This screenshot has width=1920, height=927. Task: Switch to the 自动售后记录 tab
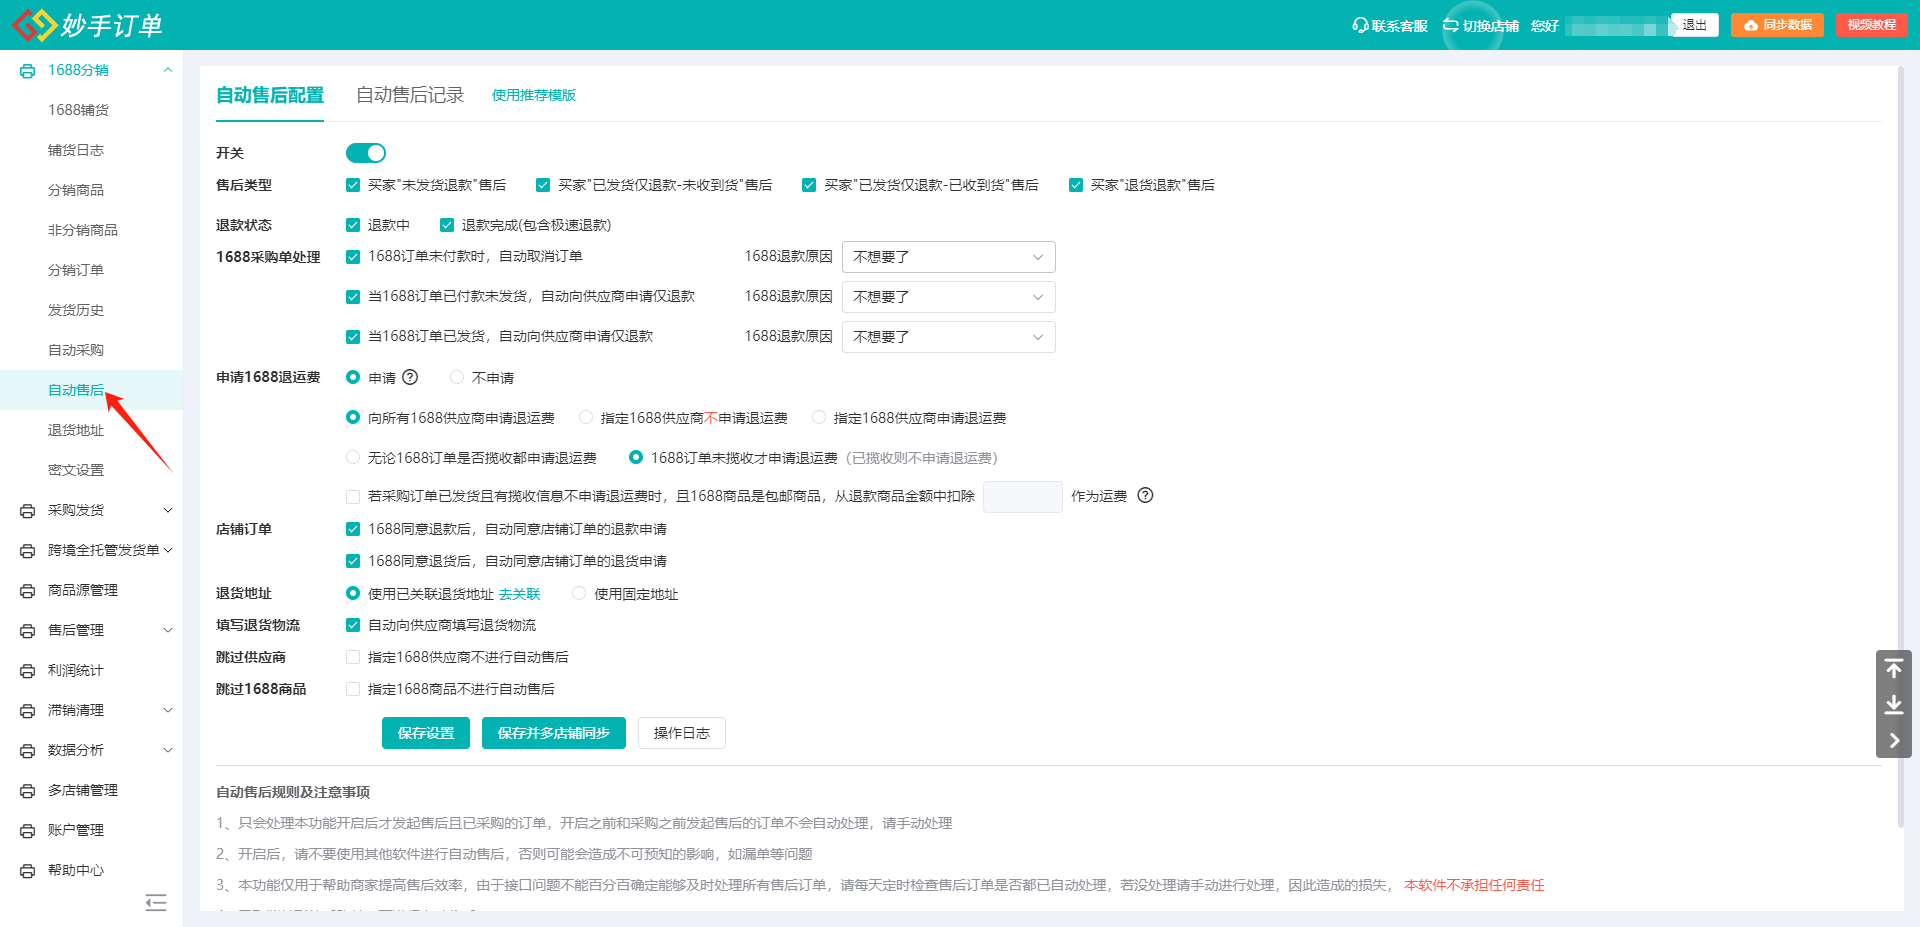(410, 95)
